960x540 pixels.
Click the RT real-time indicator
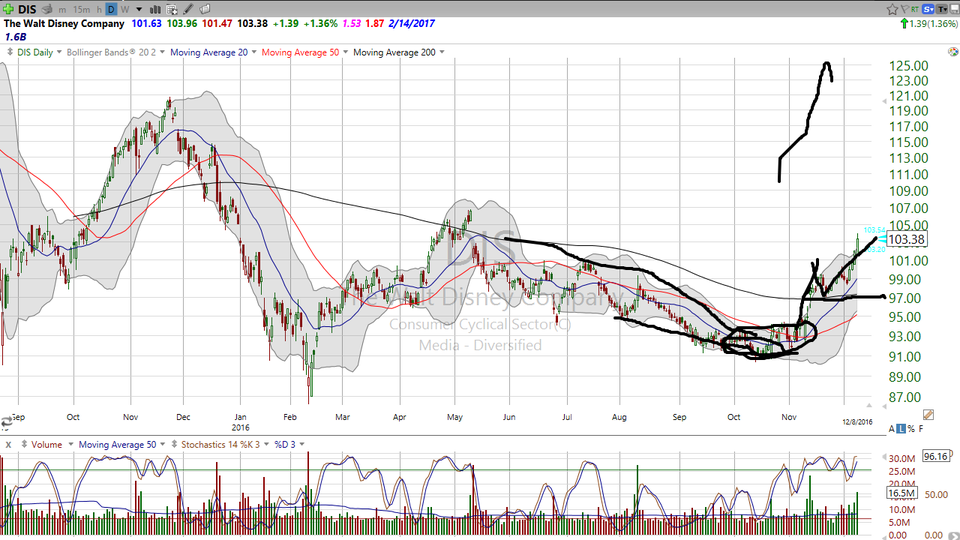[915, 9]
